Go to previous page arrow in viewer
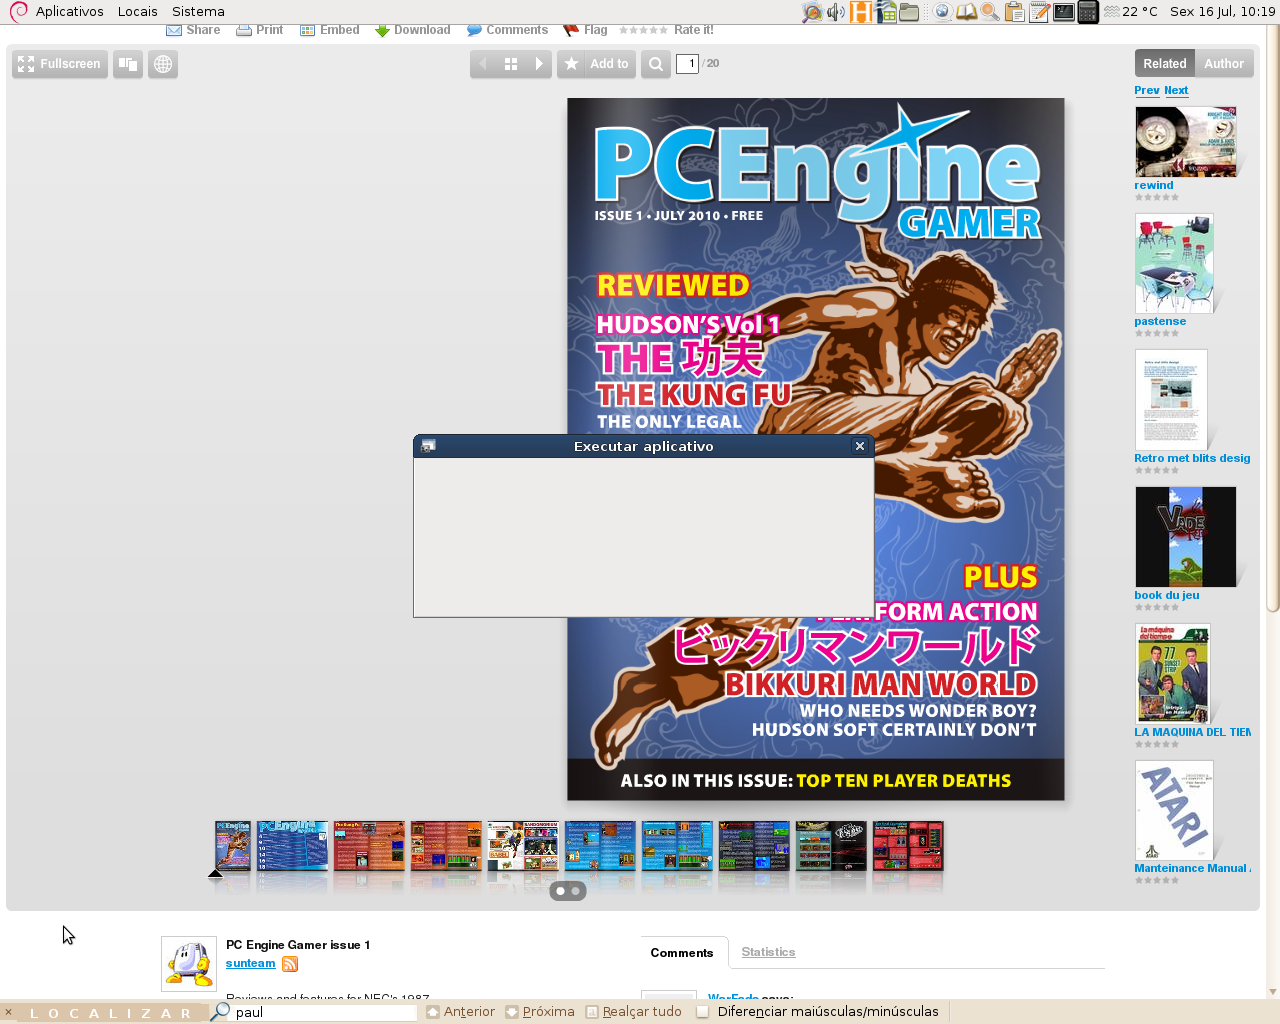1280x1024 pixels. click(x=484, y=64)
